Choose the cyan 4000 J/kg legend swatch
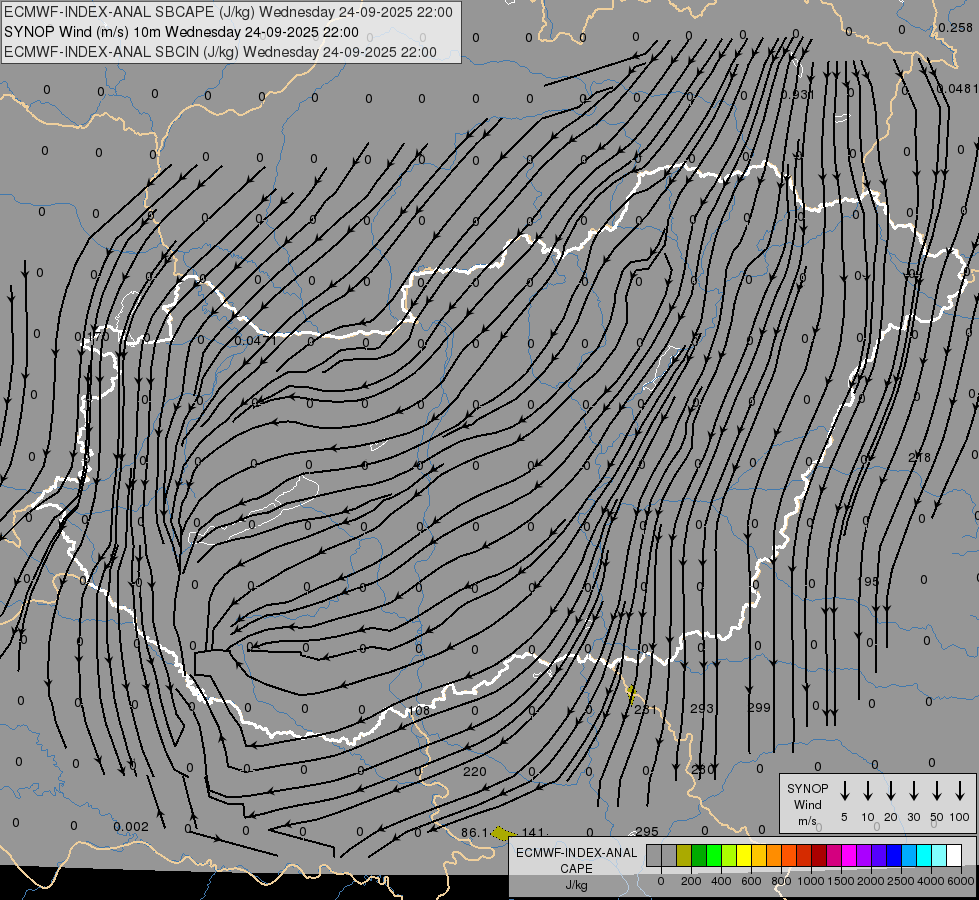 [x=924, y=855]
